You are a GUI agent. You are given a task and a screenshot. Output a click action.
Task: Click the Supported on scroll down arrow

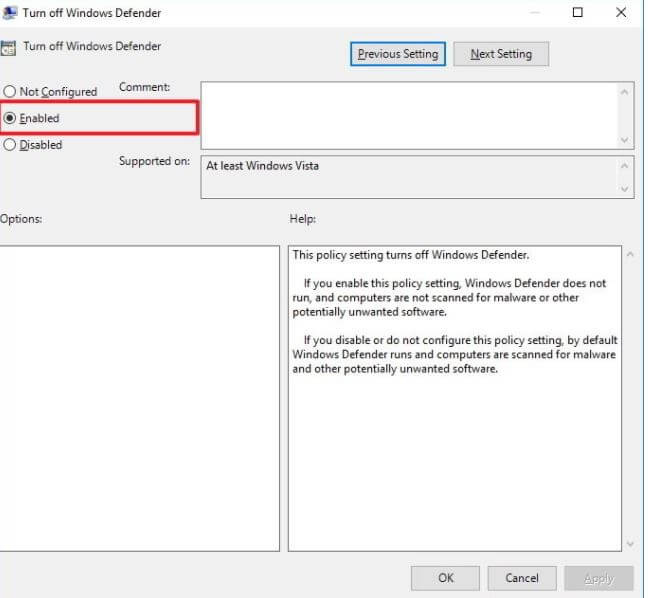point(626,189)
